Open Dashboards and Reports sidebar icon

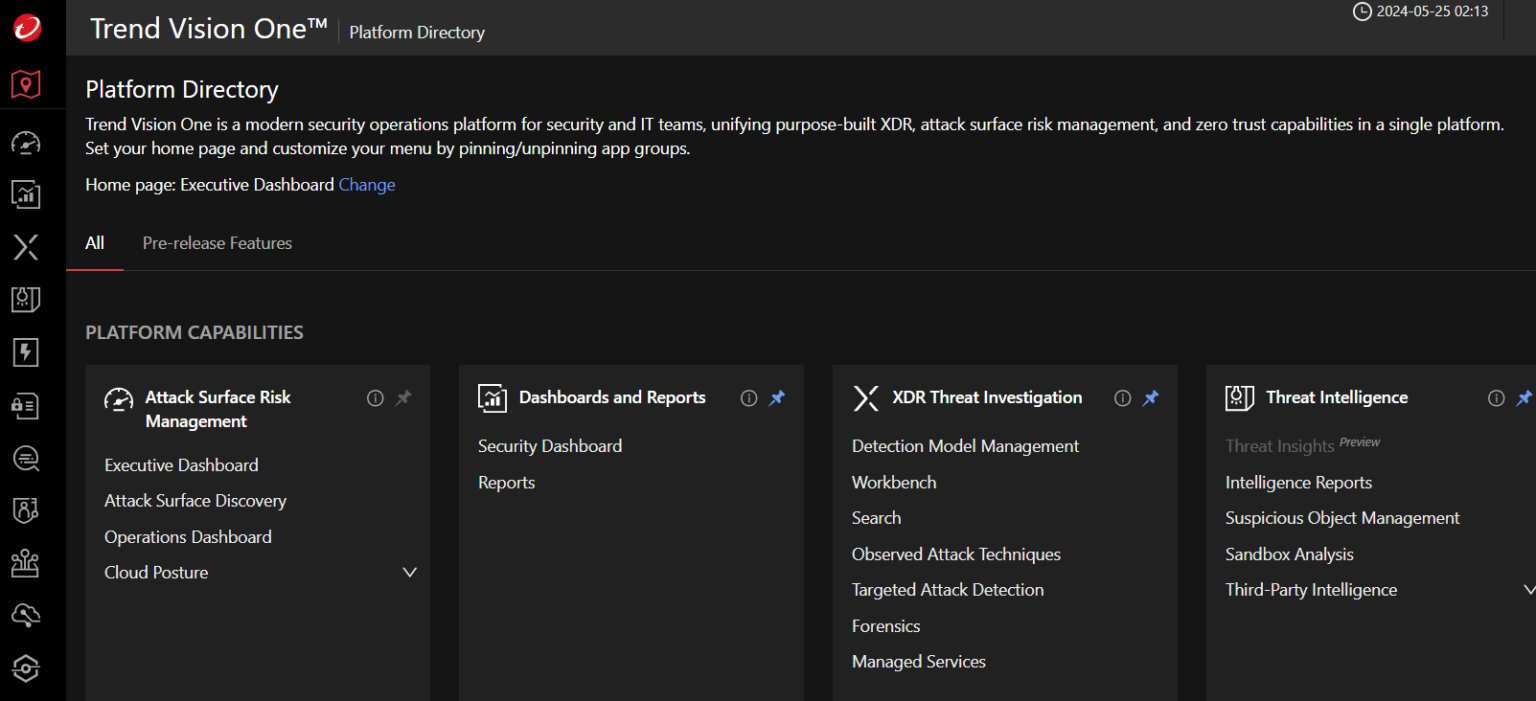click(26, 194)
